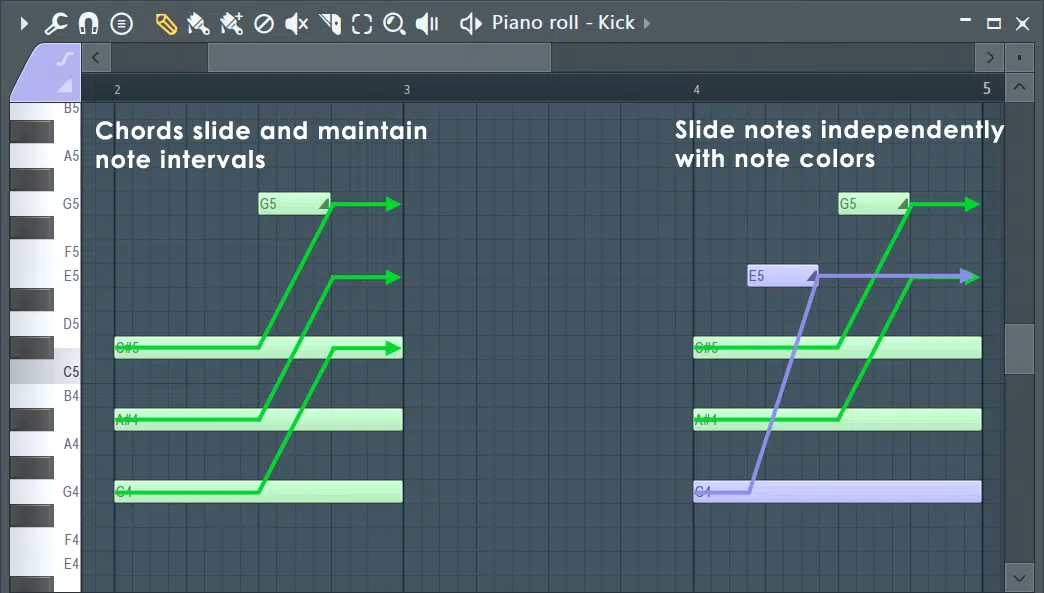This screenshot has width=1044, height=593.
Task: Click the horizontal scrollbar left arrow
Action: pos(96,57)
